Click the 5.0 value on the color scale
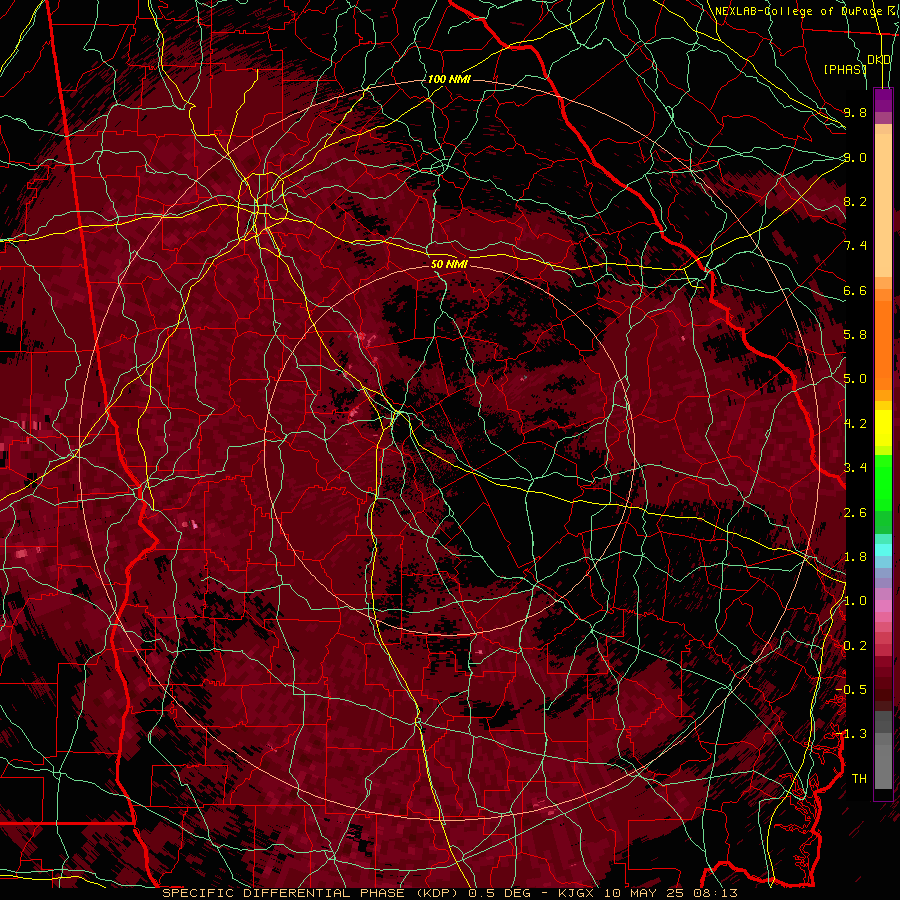This screenshot has height=900, width=900. 855,379
